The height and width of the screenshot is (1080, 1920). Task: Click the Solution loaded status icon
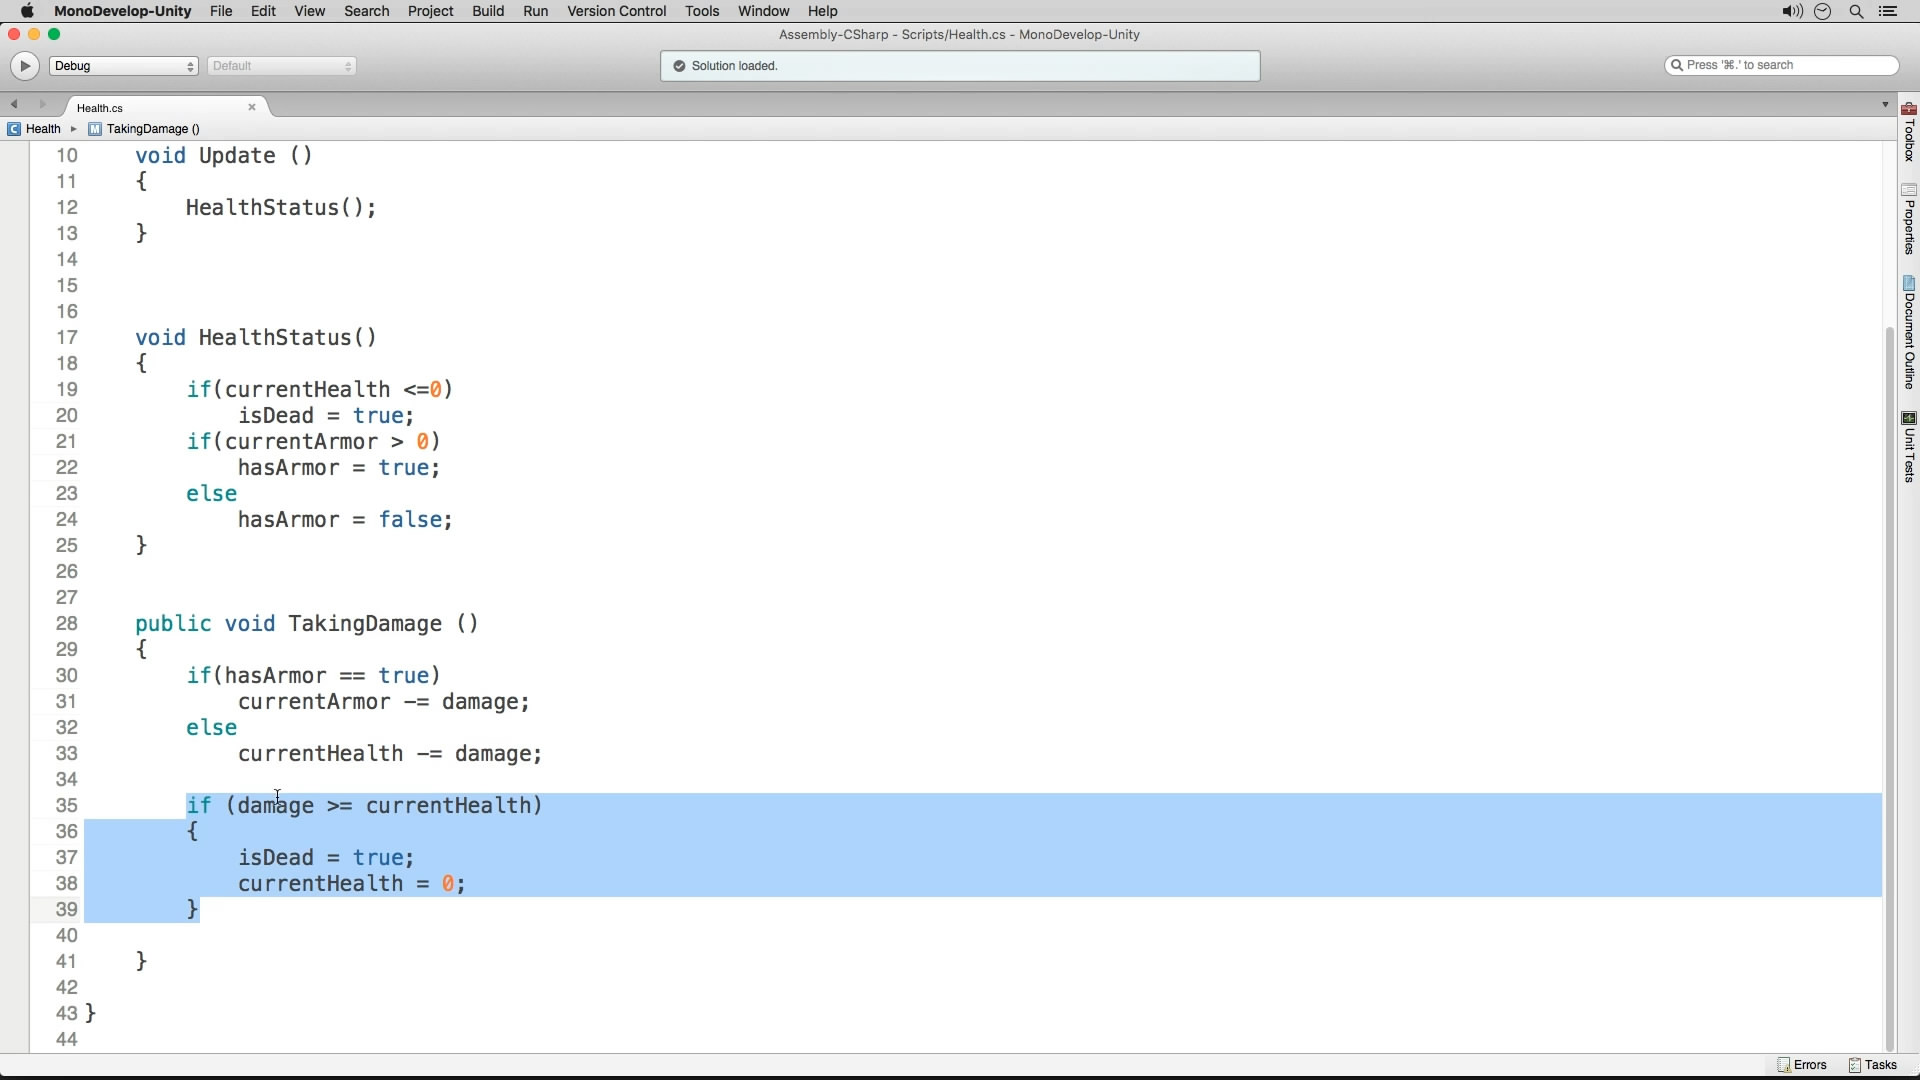coord(680,65)
